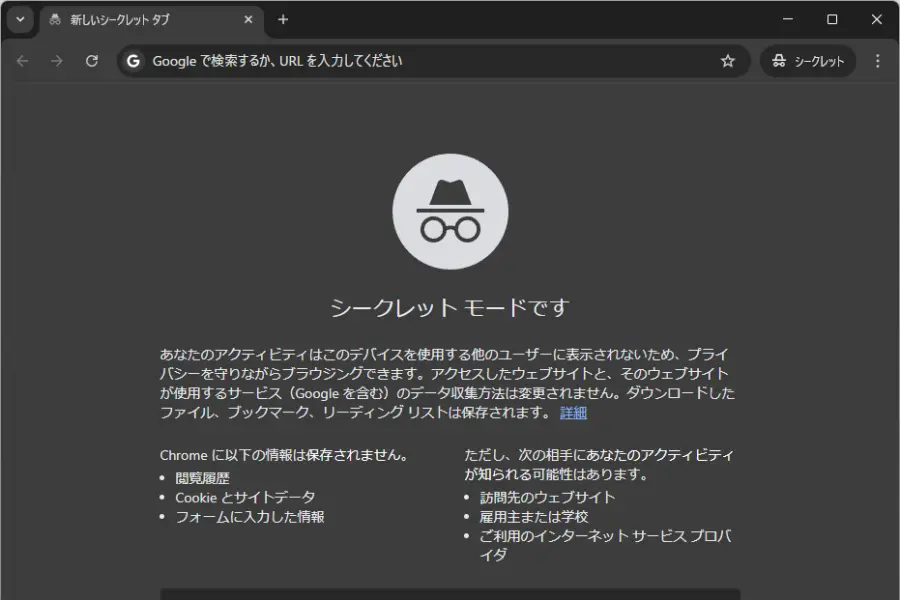
Task: Reload the page with the refresh icon
Action: 92,61
